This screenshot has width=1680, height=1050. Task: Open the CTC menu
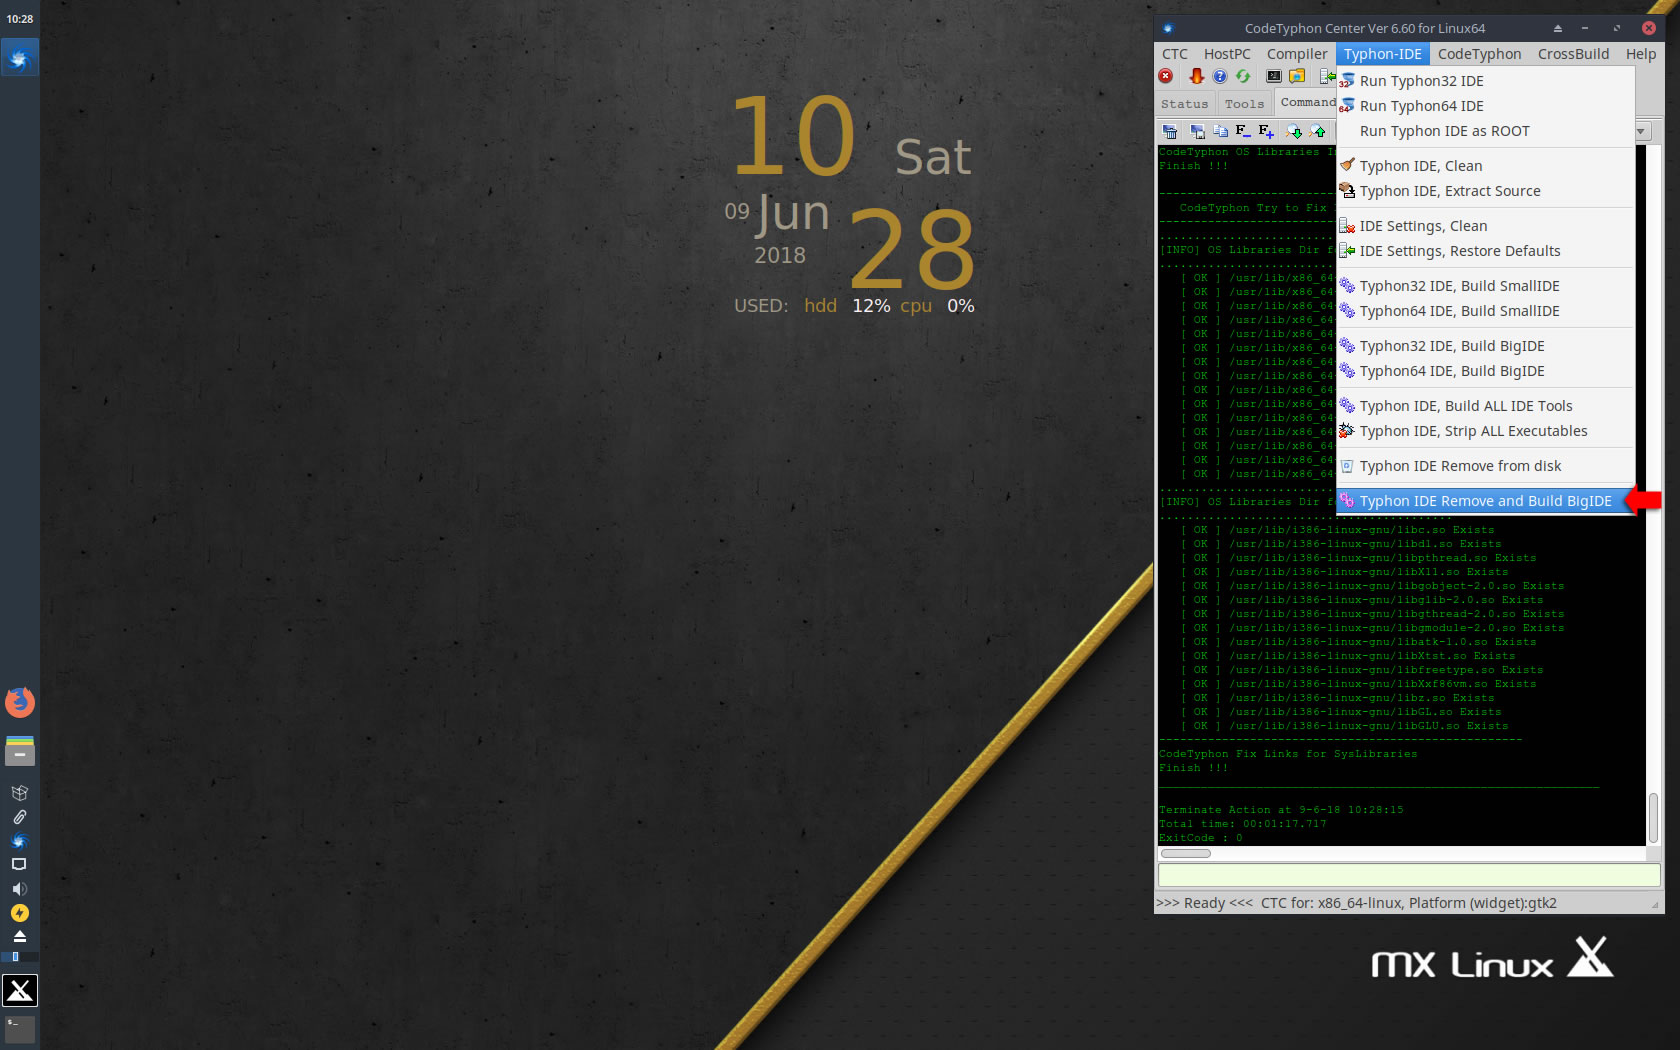[1175, 54]
